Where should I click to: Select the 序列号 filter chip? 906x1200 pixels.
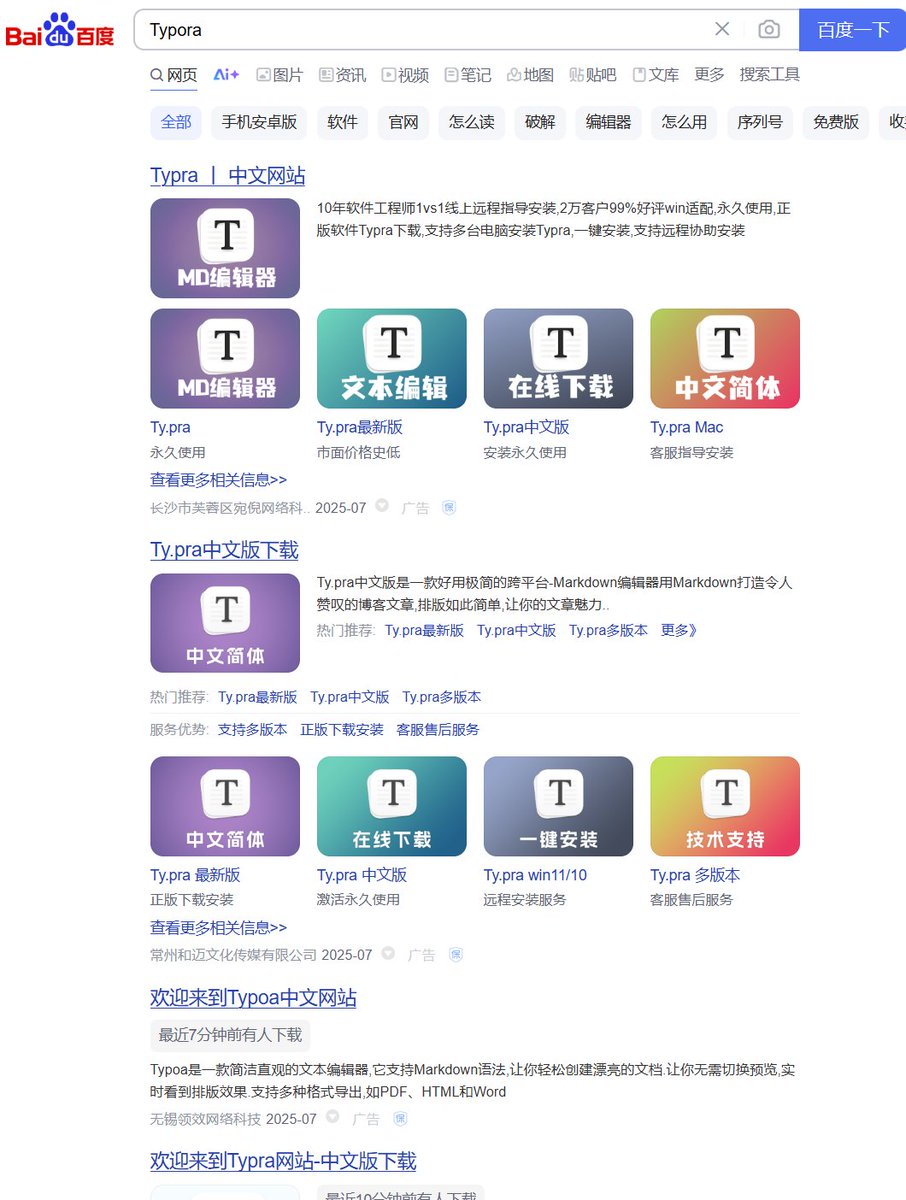(x=760, y=122)
